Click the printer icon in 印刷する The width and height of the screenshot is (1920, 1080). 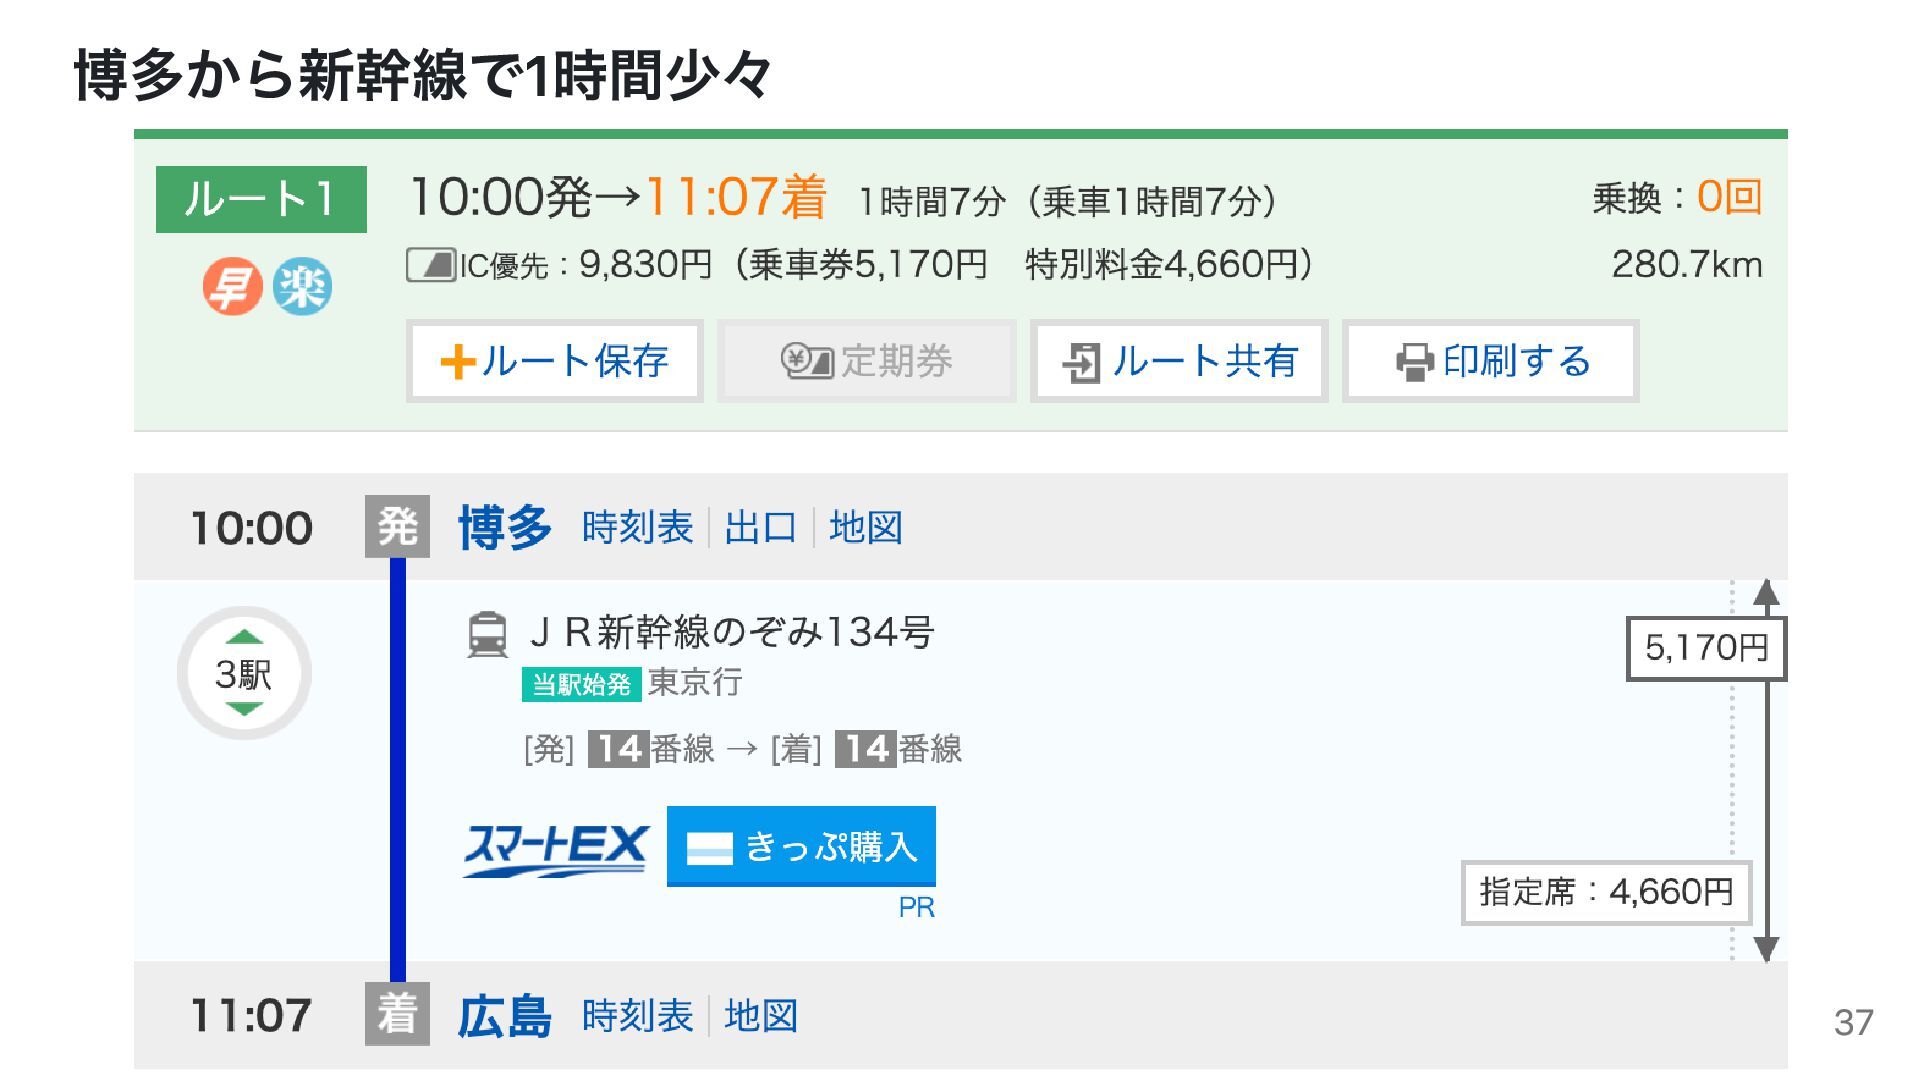pos(1414,362)
